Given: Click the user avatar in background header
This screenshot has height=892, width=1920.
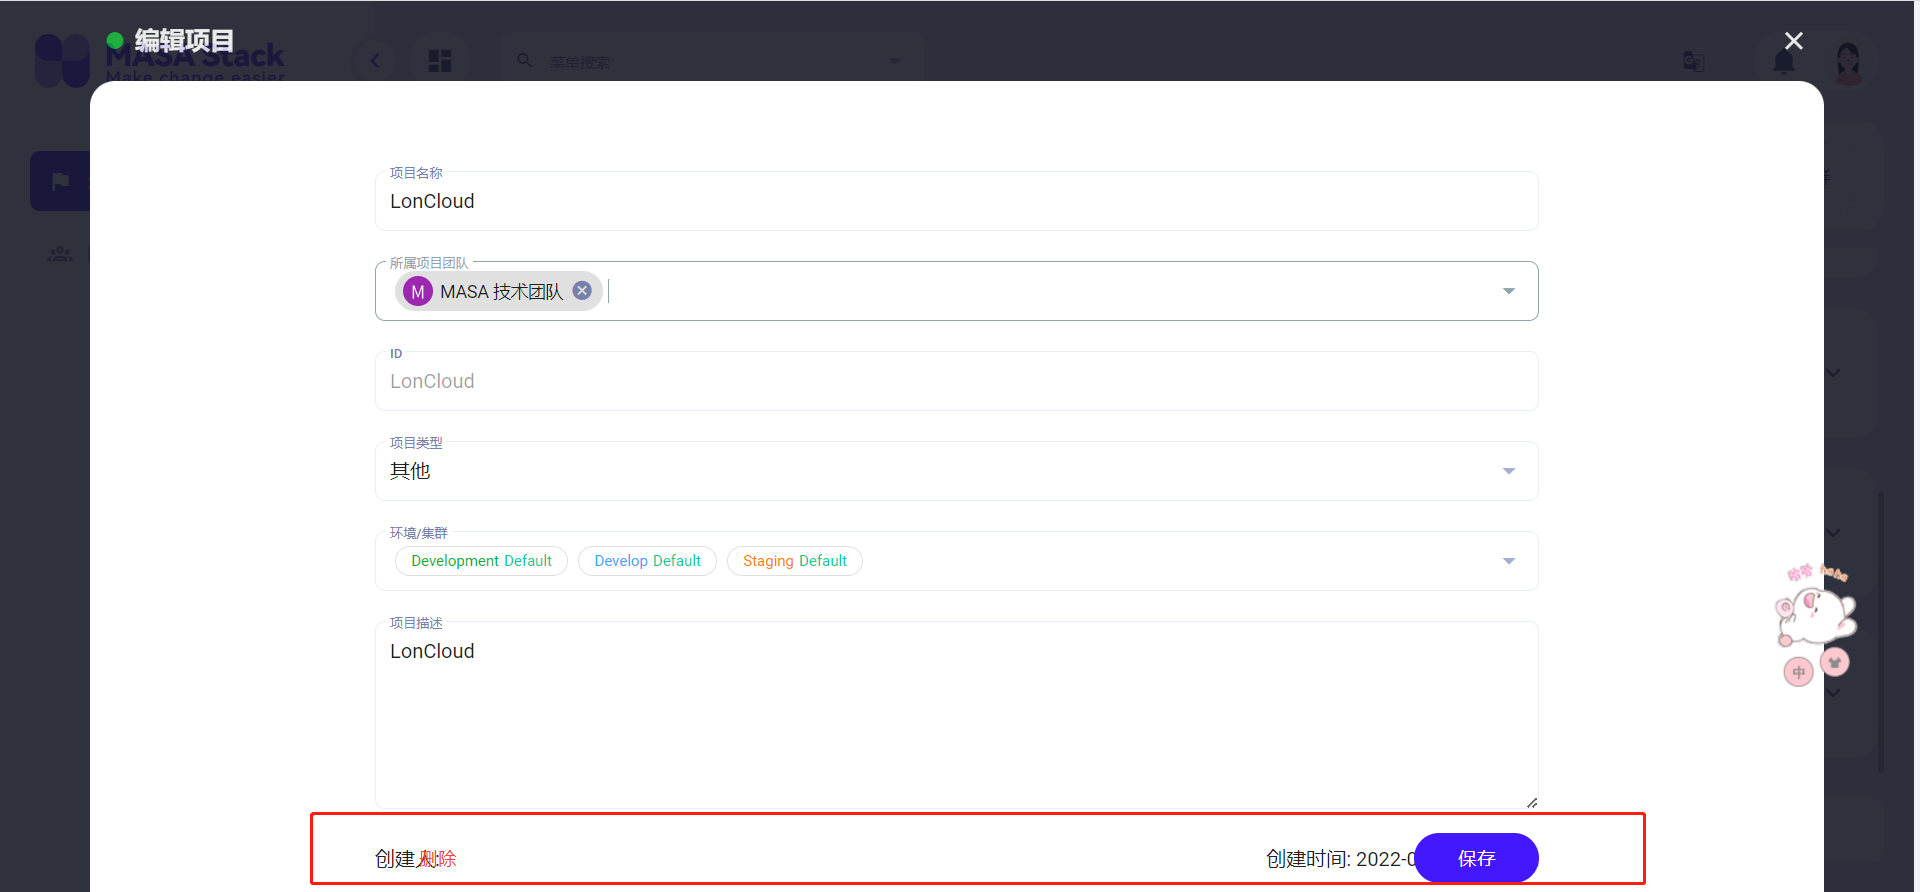Looking at the screenshot, I should 1848,62.
